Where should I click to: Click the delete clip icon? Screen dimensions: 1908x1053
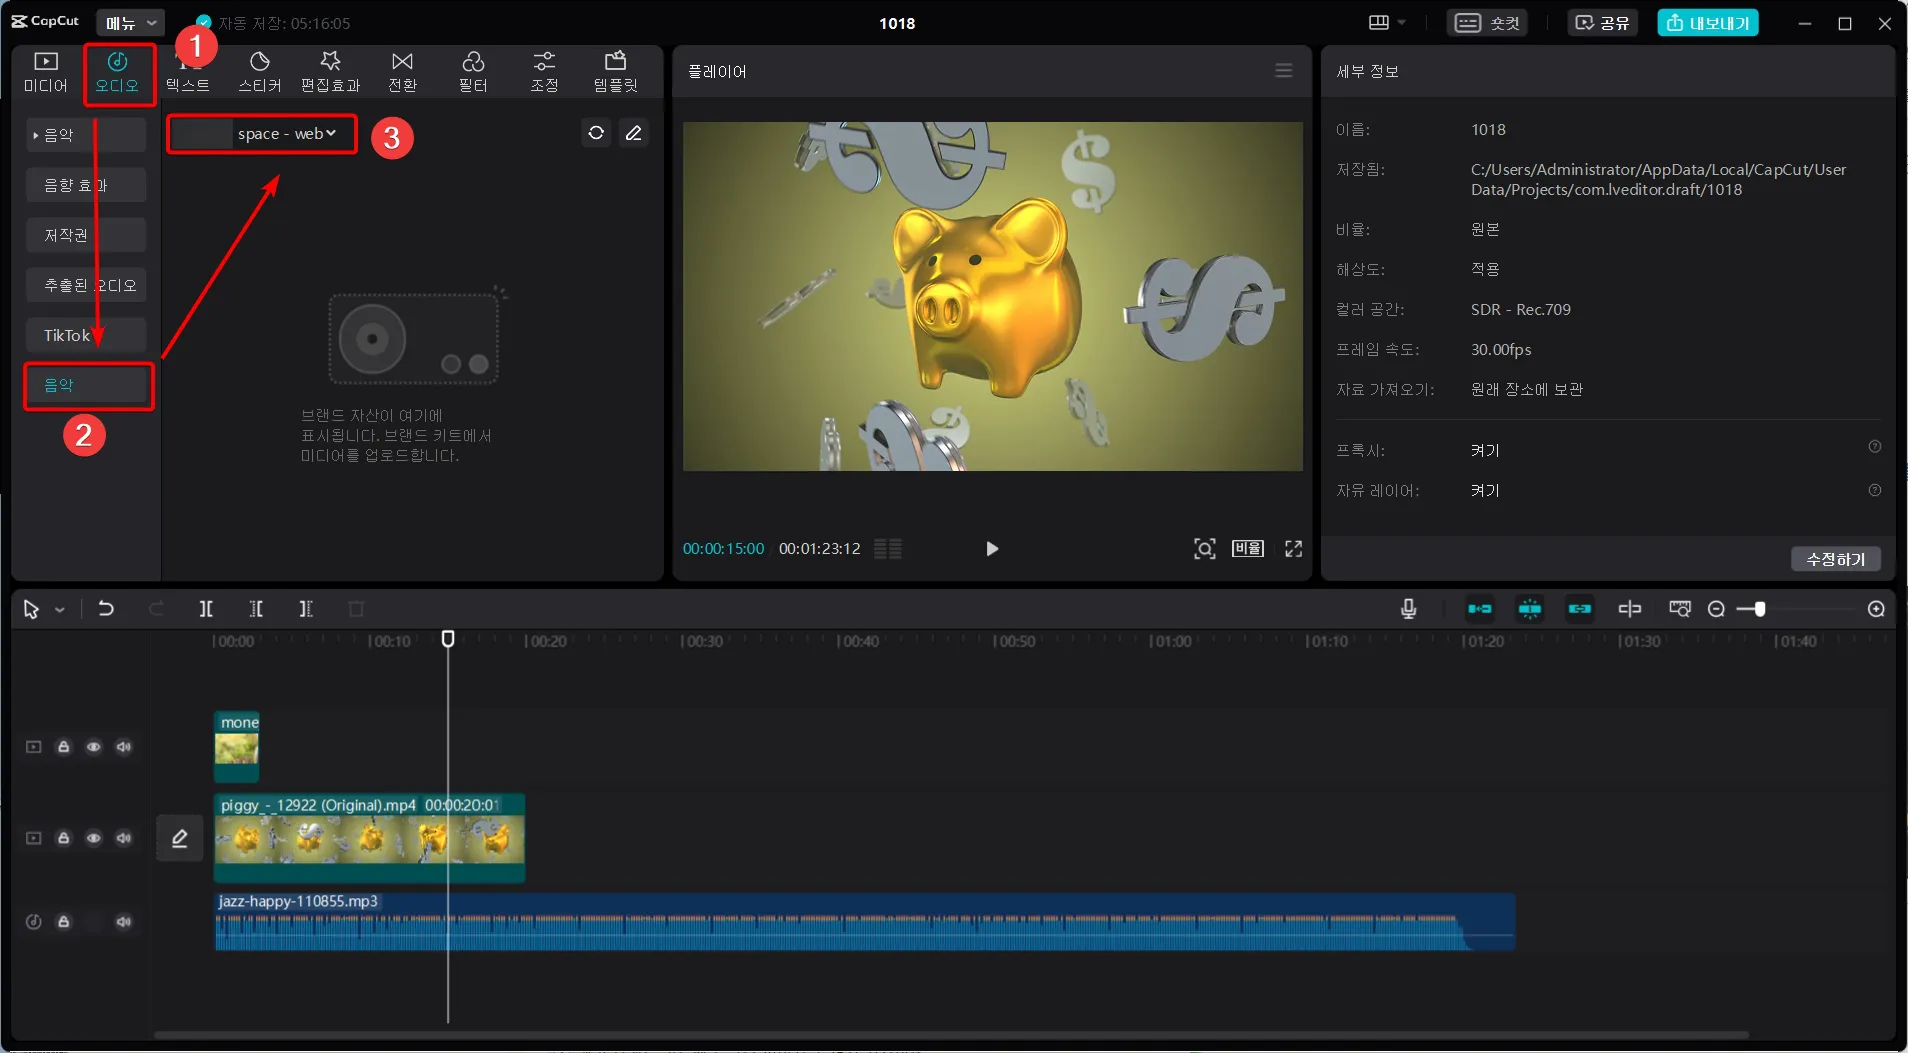point(356,609)
